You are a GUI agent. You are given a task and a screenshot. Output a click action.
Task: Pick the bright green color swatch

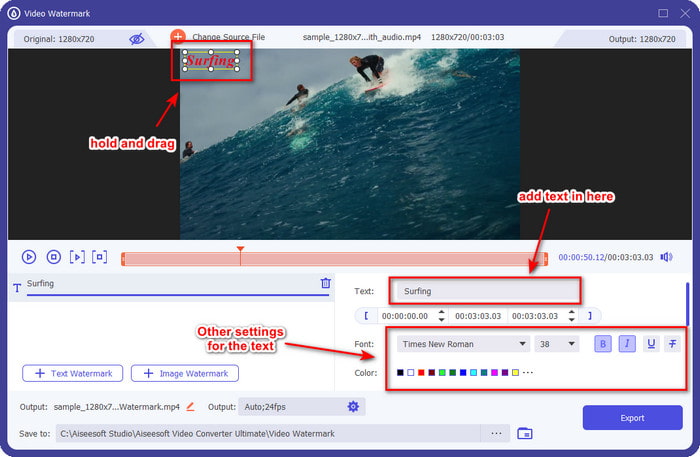(x=442, y=372)
